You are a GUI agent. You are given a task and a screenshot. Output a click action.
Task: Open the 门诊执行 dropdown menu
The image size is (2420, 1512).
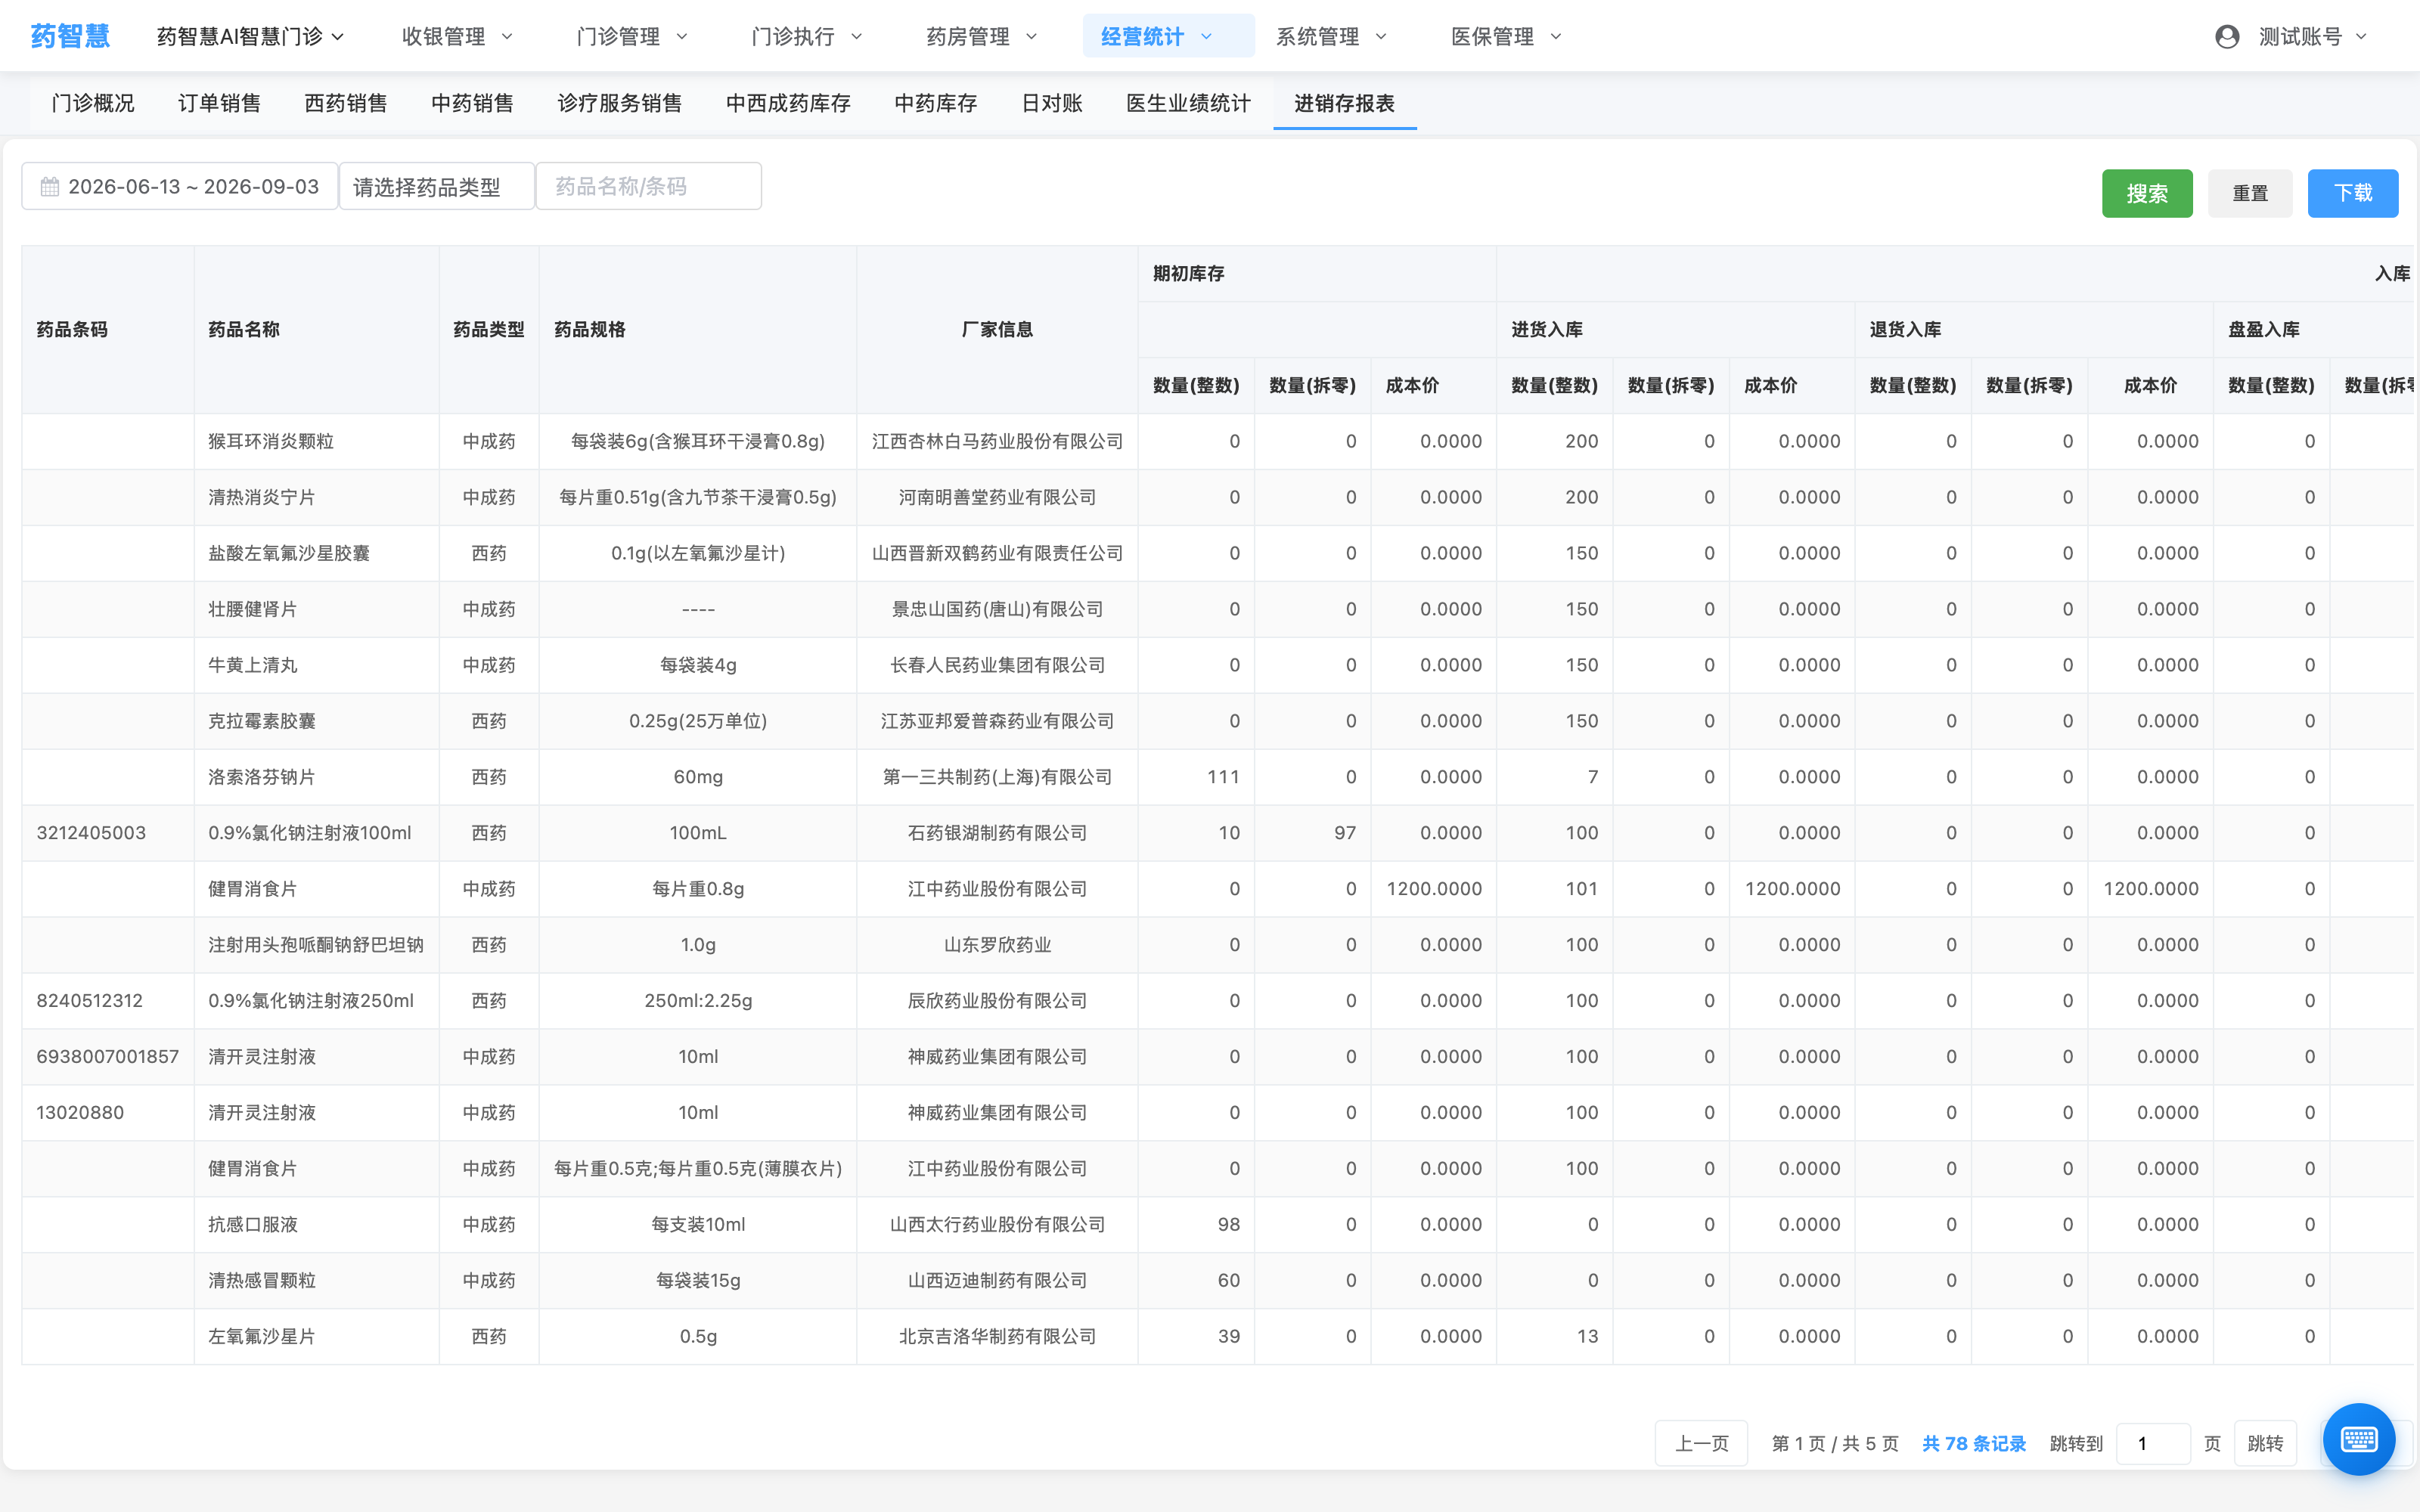pos(806,37)
